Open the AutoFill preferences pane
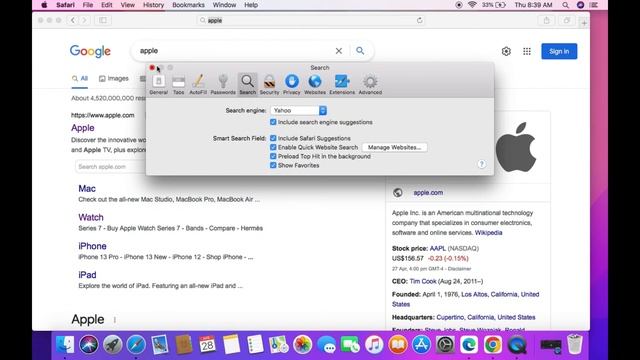640x360 pixels. pyautogui.click(x=198, y=85)
